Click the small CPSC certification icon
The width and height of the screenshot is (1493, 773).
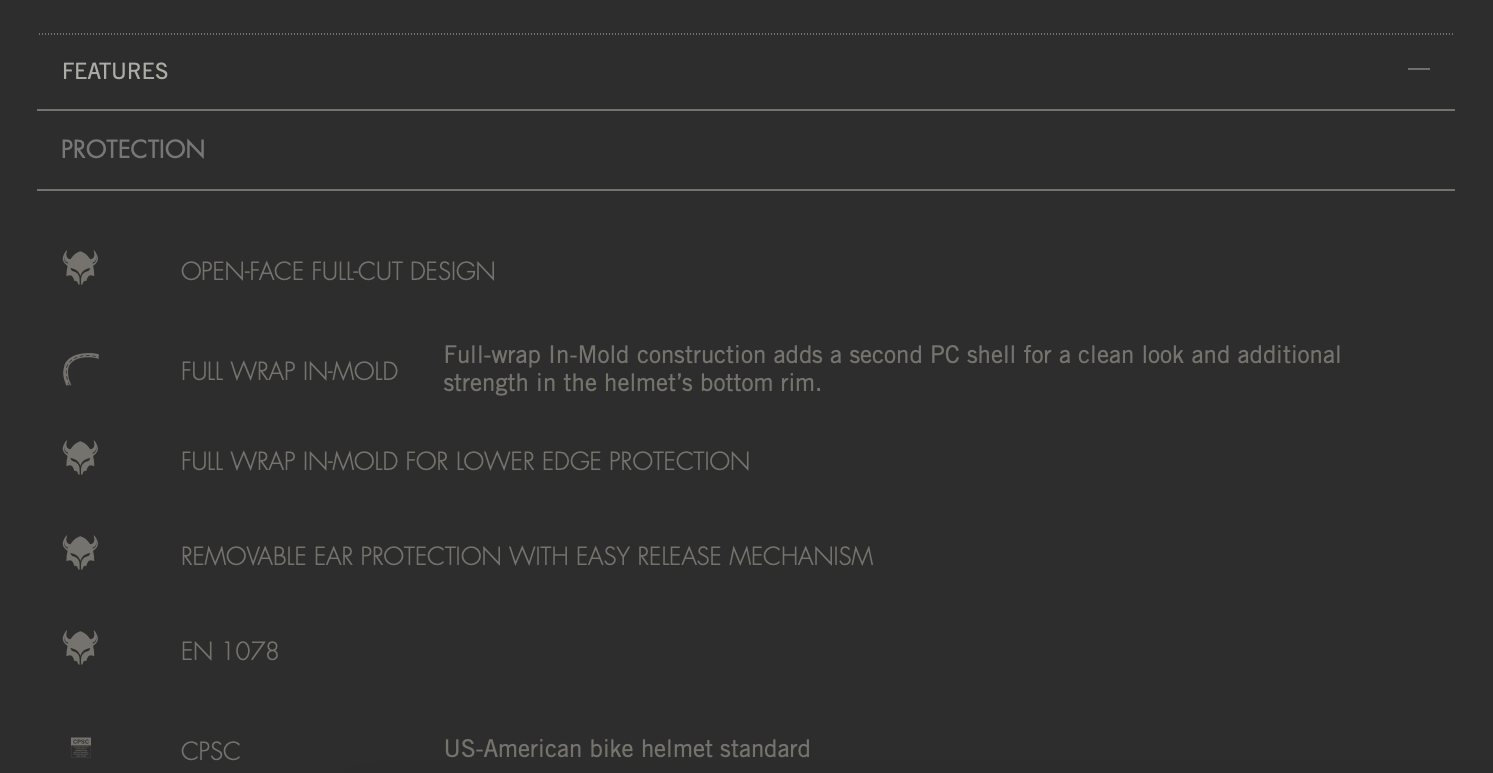click(81, 747)
